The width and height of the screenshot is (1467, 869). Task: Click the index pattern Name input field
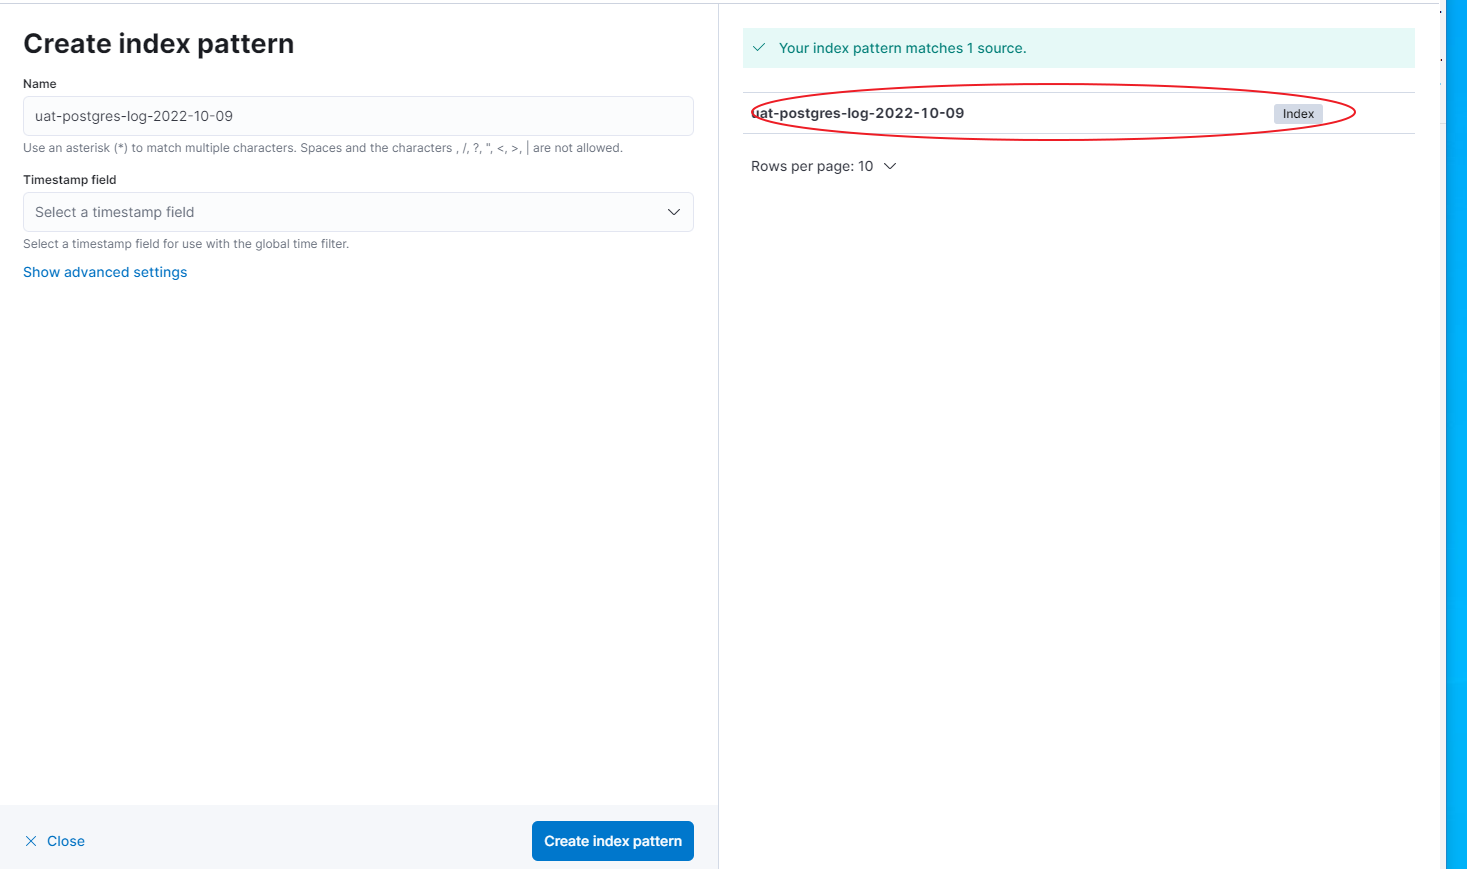[358, 116]
